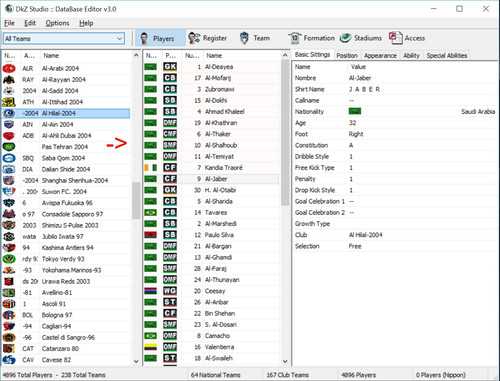The width and height of the screenshot is (500, 381).
Task: Open the Access toolbar icon
Action: [x=395, y=38]
